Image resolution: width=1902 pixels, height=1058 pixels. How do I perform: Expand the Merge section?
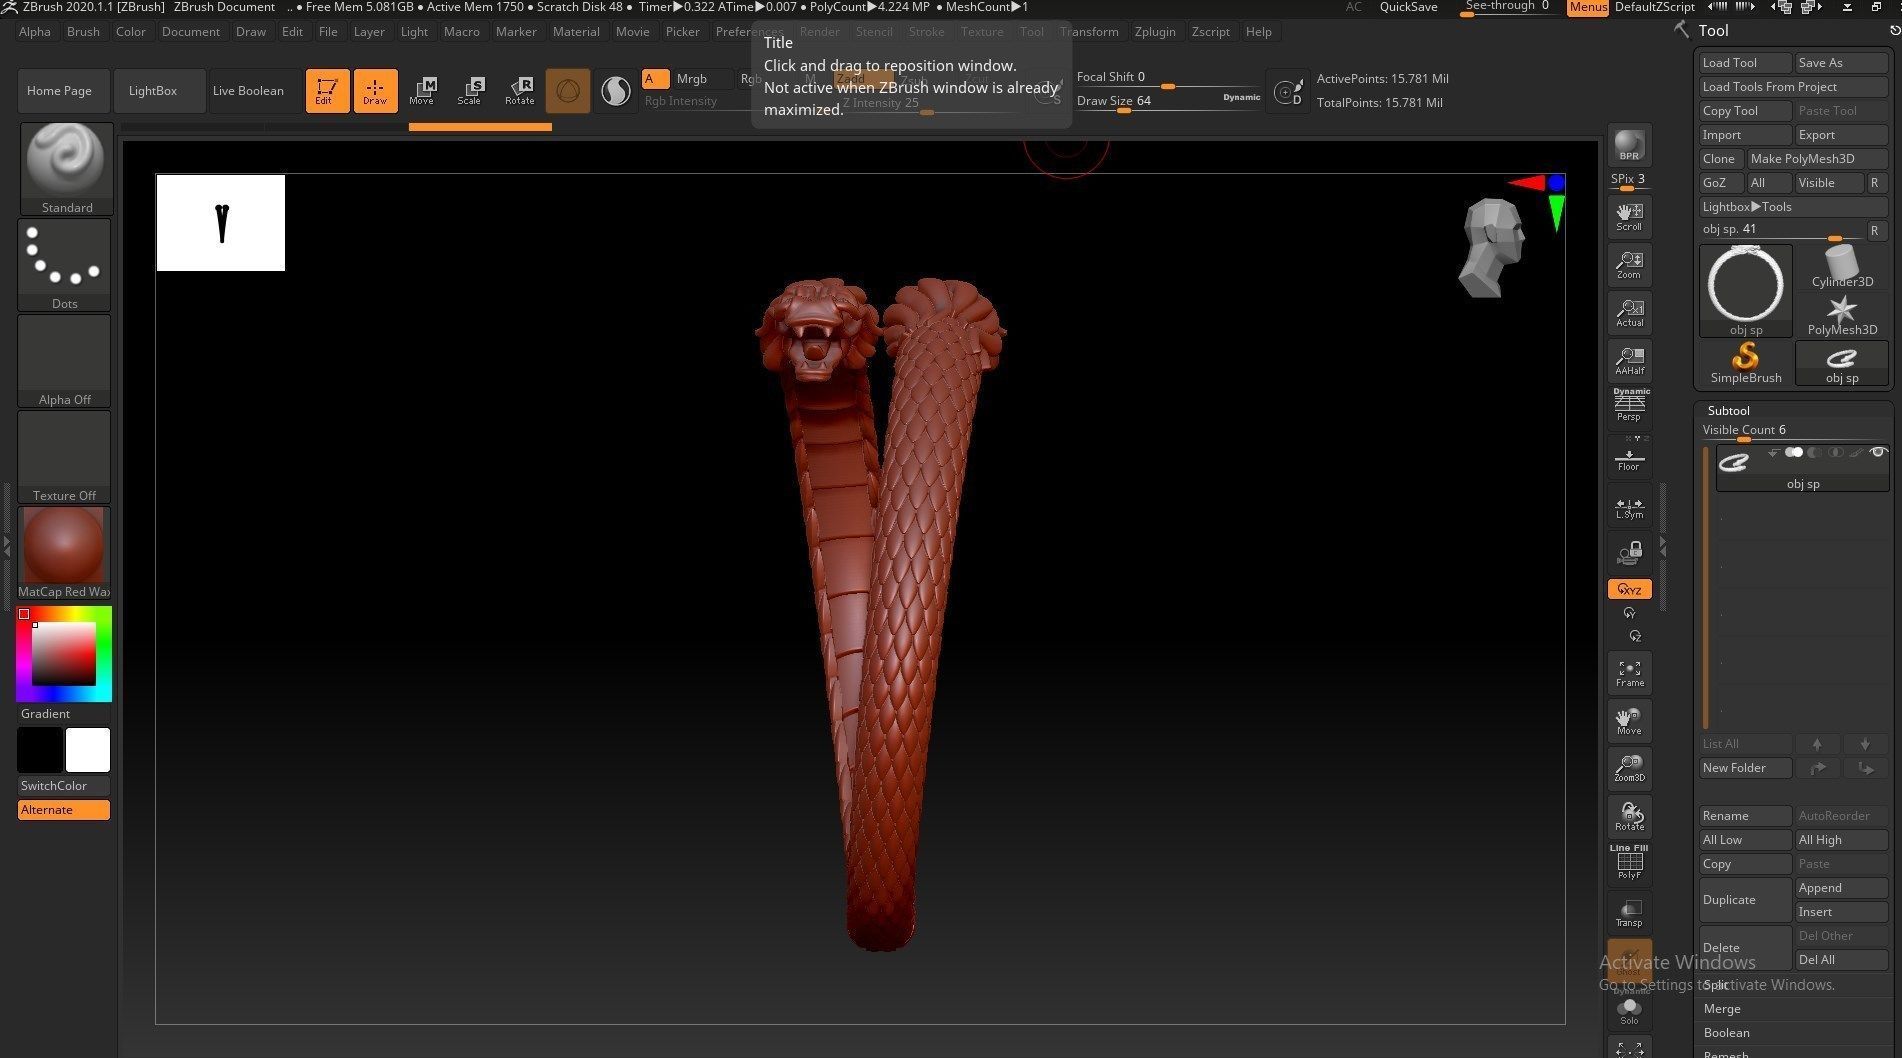[x=1722, y=1009]
